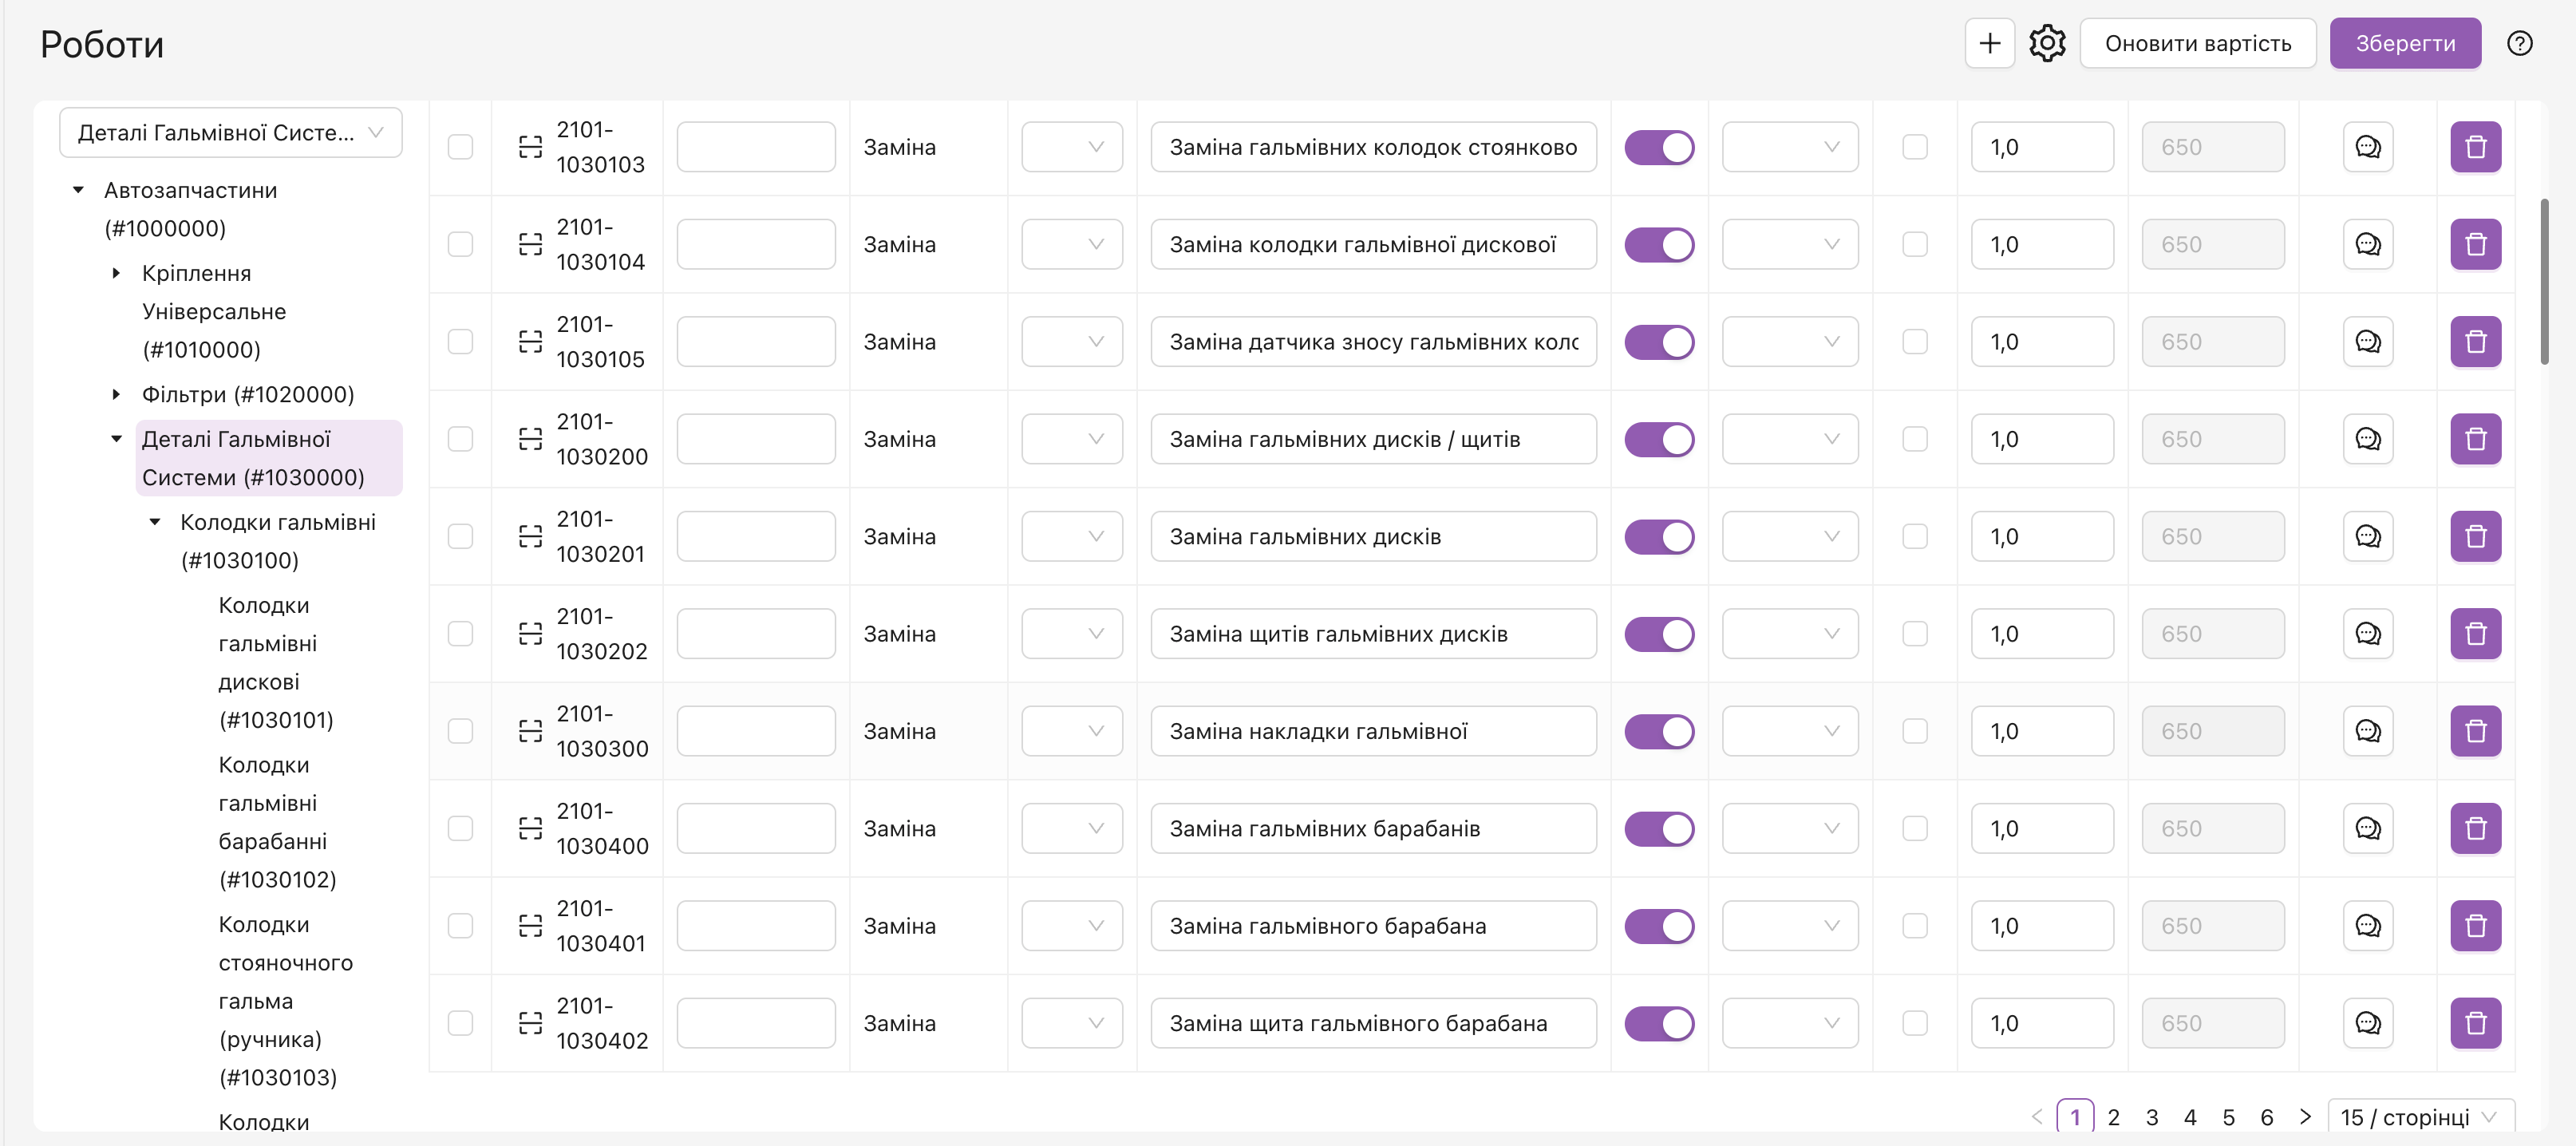Open the Деталі Гальмівної Системи category dropdown

230,133
